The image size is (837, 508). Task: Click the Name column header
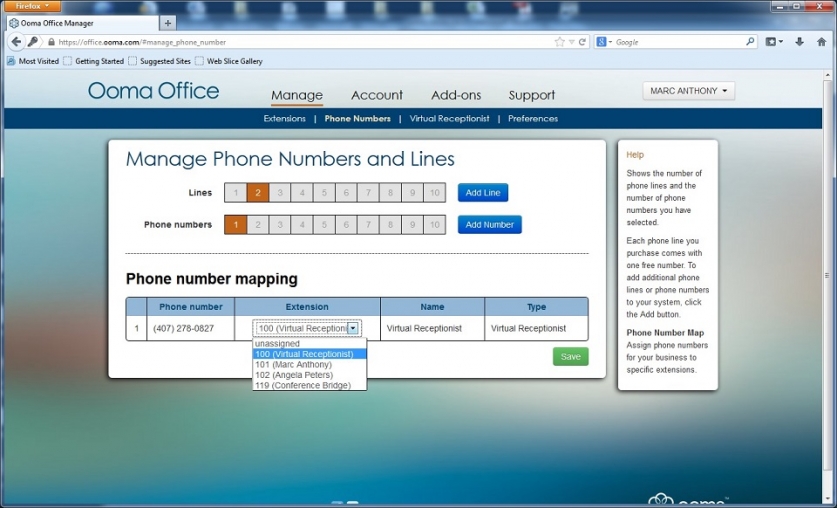(432, 307)
